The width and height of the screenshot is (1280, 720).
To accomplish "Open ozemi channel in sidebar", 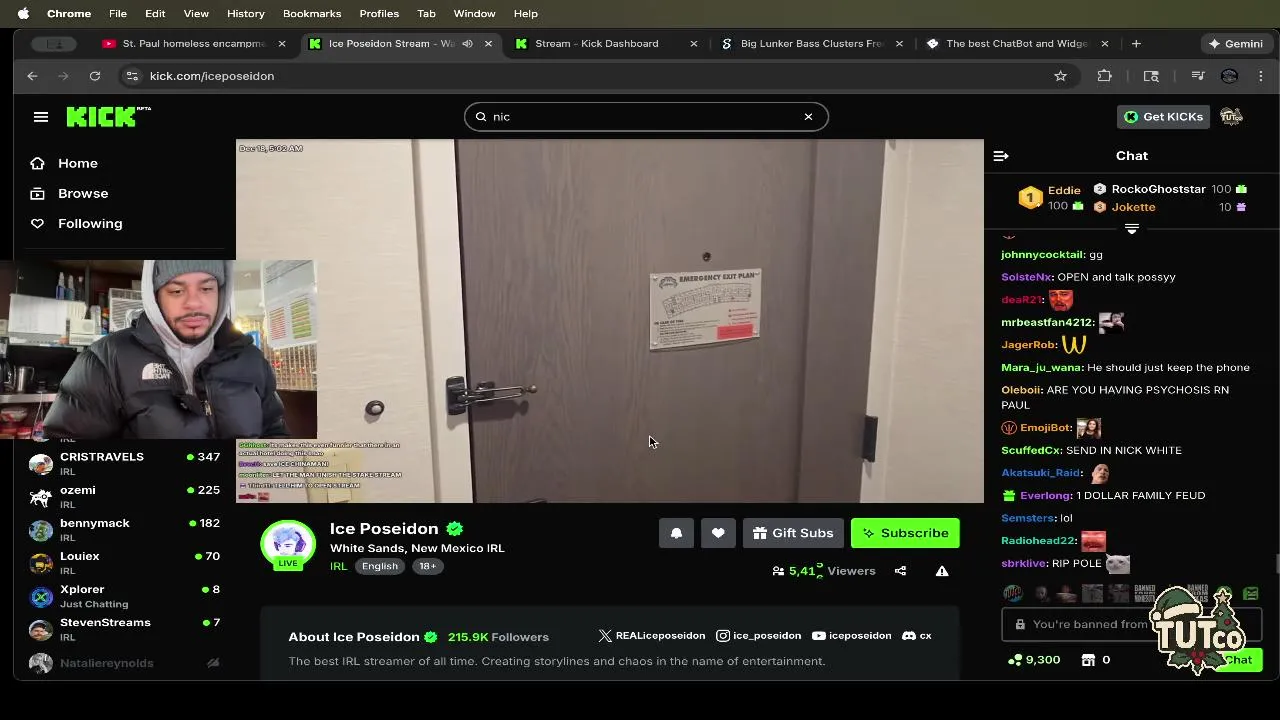I will coord(125,496).
